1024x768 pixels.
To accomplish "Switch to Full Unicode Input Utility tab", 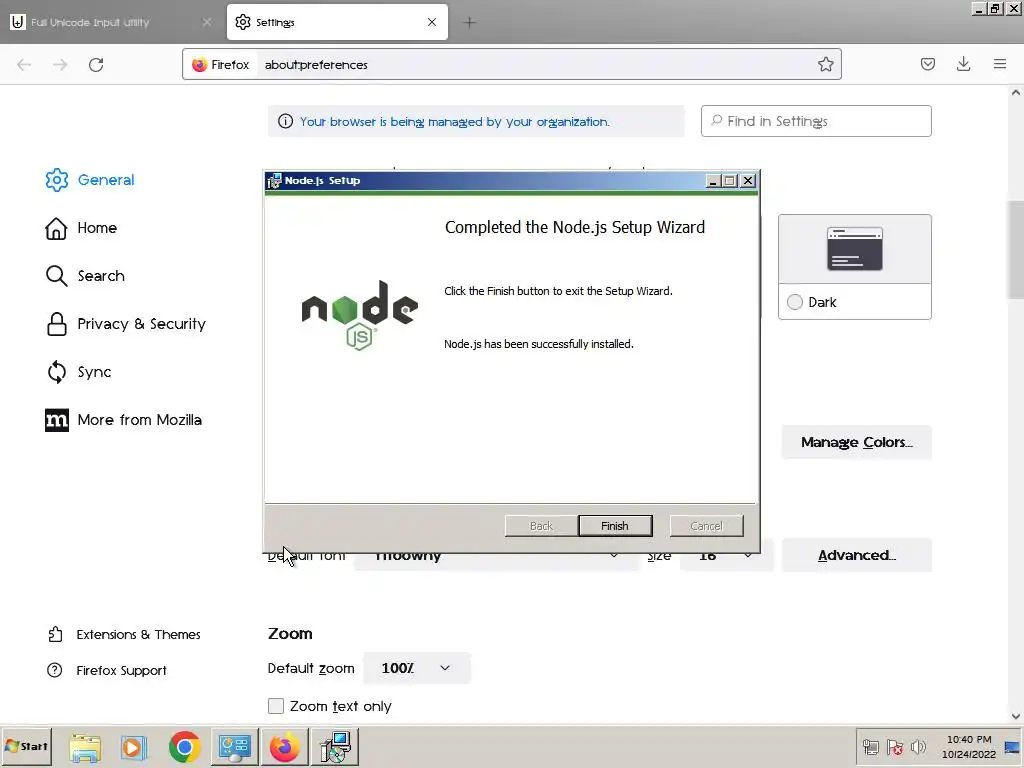I will click(111, 22).
